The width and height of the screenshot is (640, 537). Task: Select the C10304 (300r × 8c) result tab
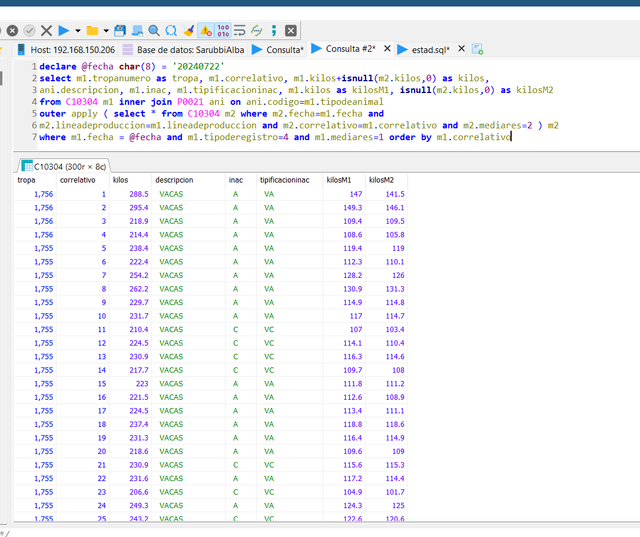64,166
